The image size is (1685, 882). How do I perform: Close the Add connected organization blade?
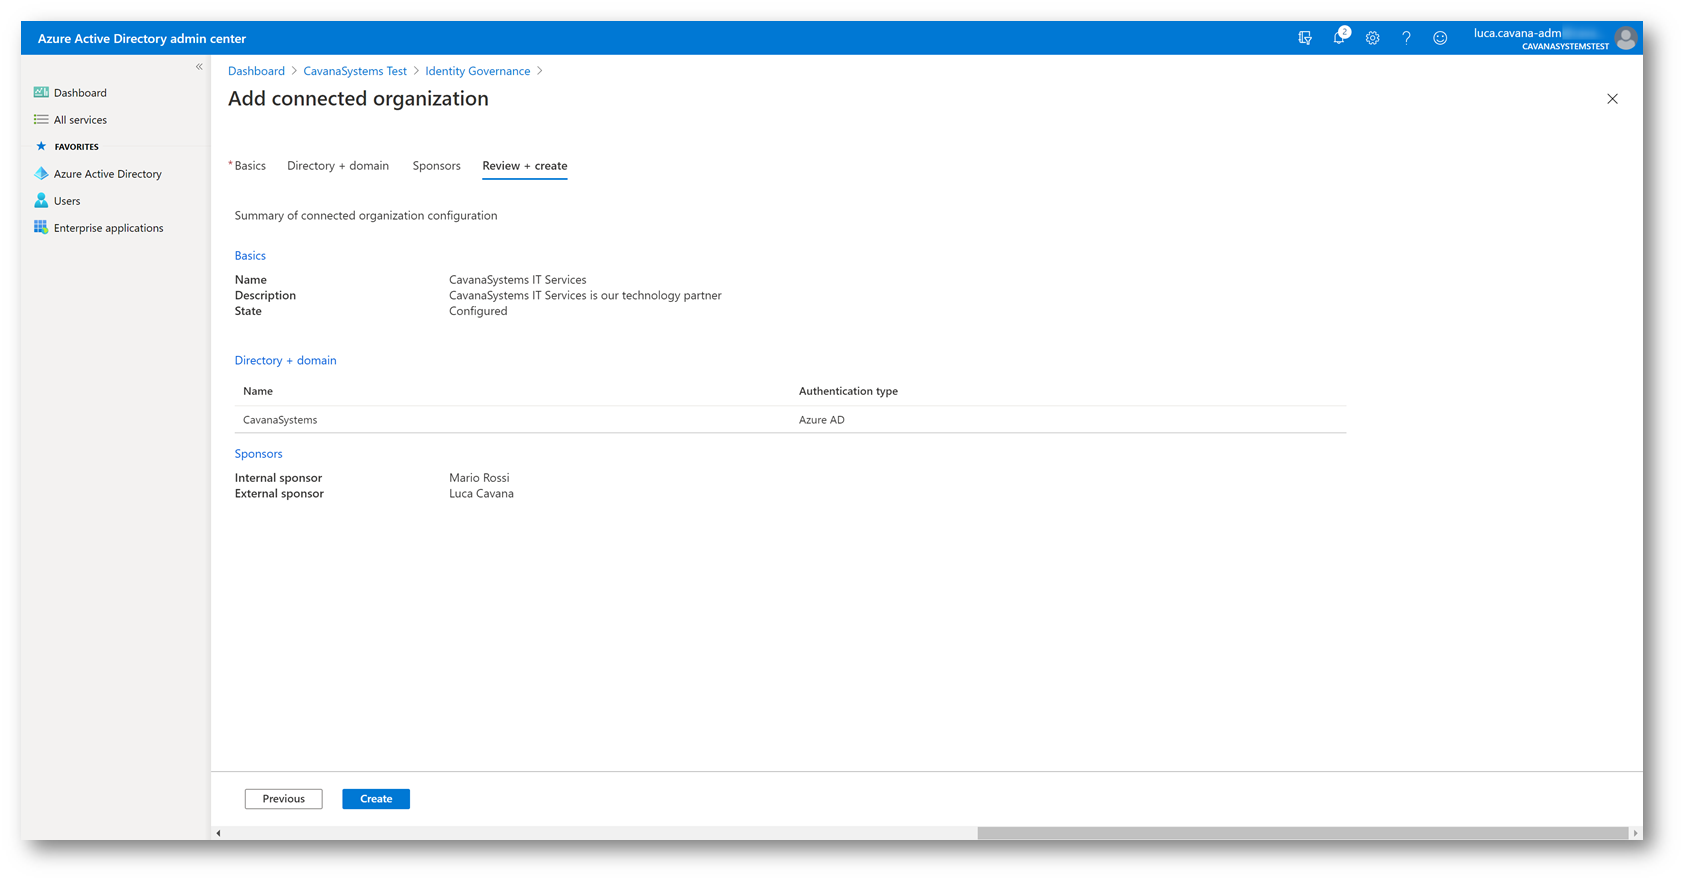pos(1612,99)
